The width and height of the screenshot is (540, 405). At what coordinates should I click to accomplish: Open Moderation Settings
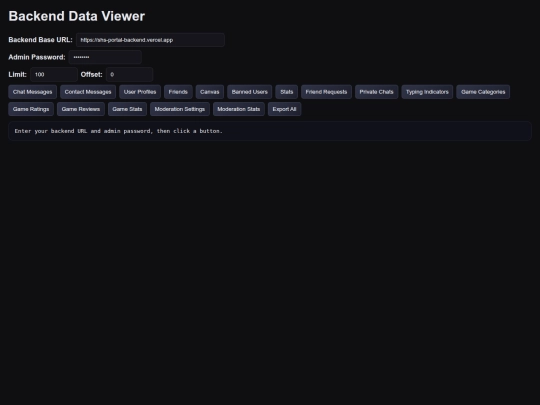click(180, 109)
